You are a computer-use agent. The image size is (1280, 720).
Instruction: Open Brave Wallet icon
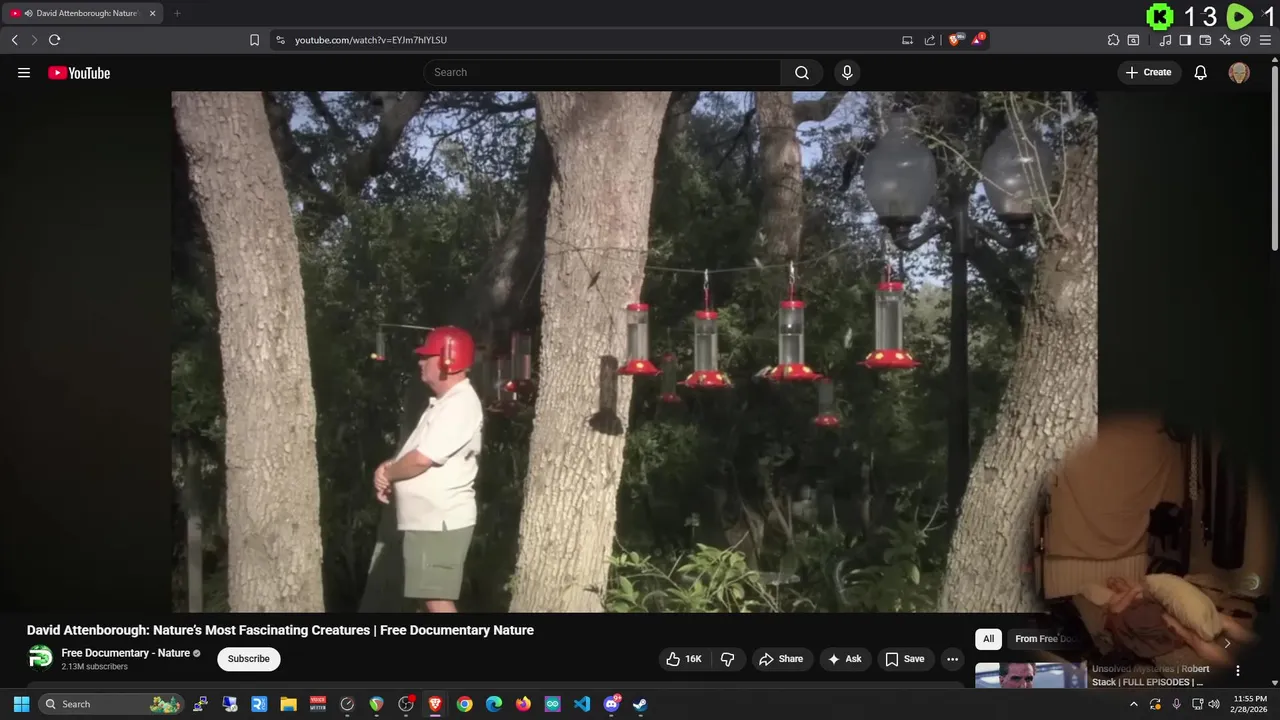pos(1205,40)
